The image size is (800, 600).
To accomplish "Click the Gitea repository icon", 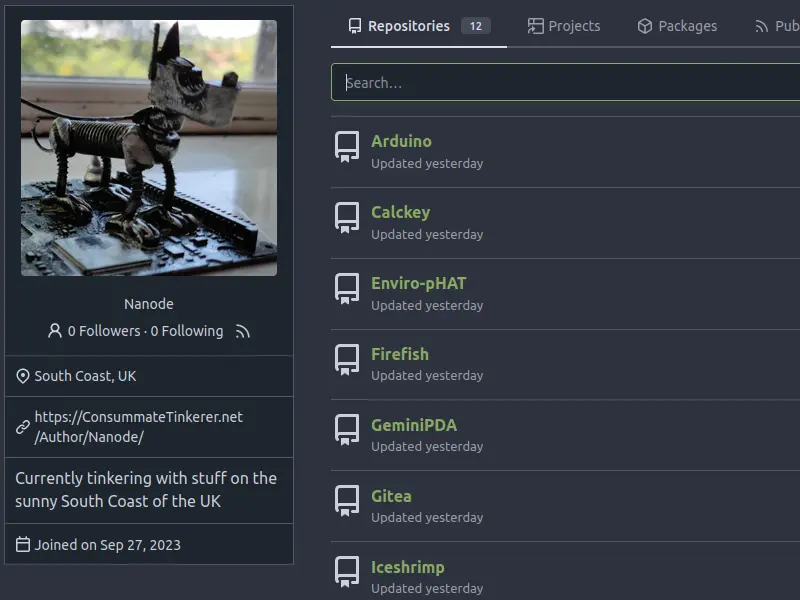I will coord(347,502).
